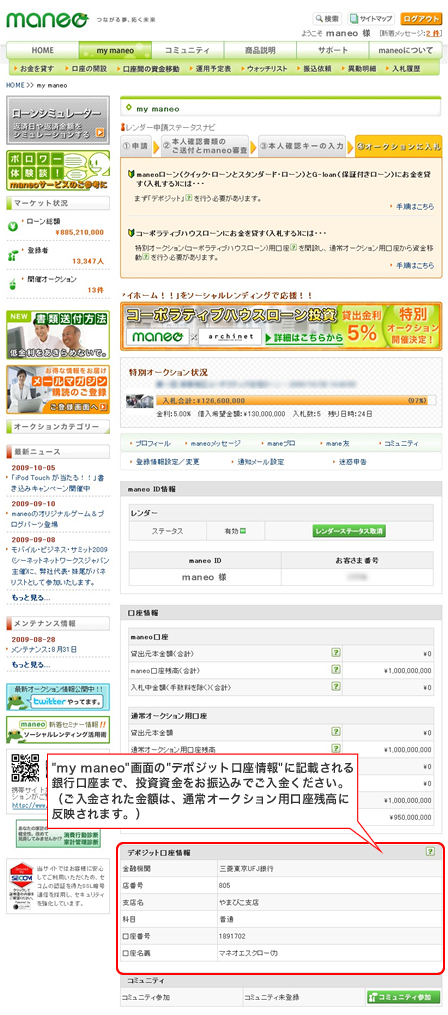Open the ローンシミュレーター banner

click(x=57, y=120)
